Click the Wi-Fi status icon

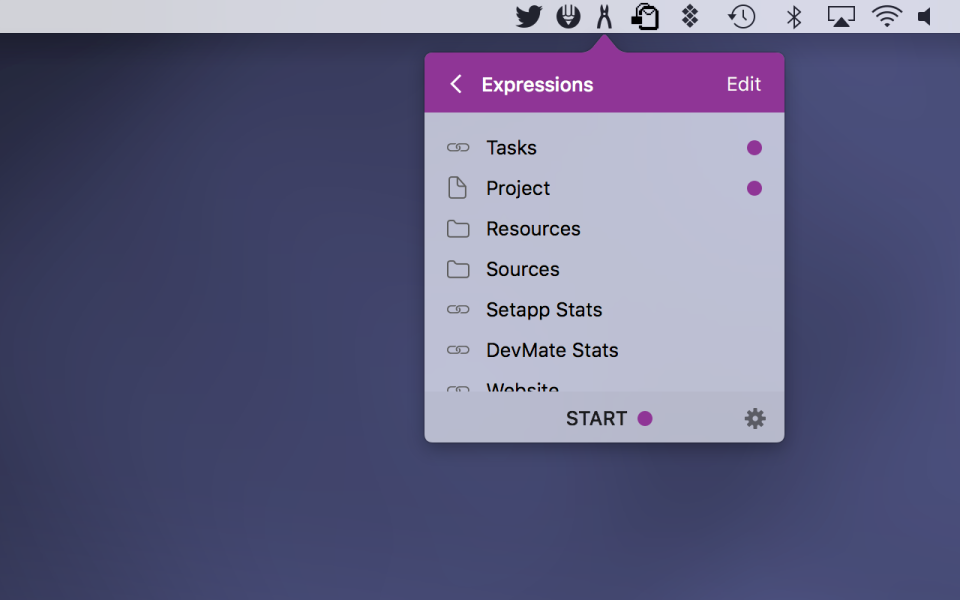pos(886,16)
